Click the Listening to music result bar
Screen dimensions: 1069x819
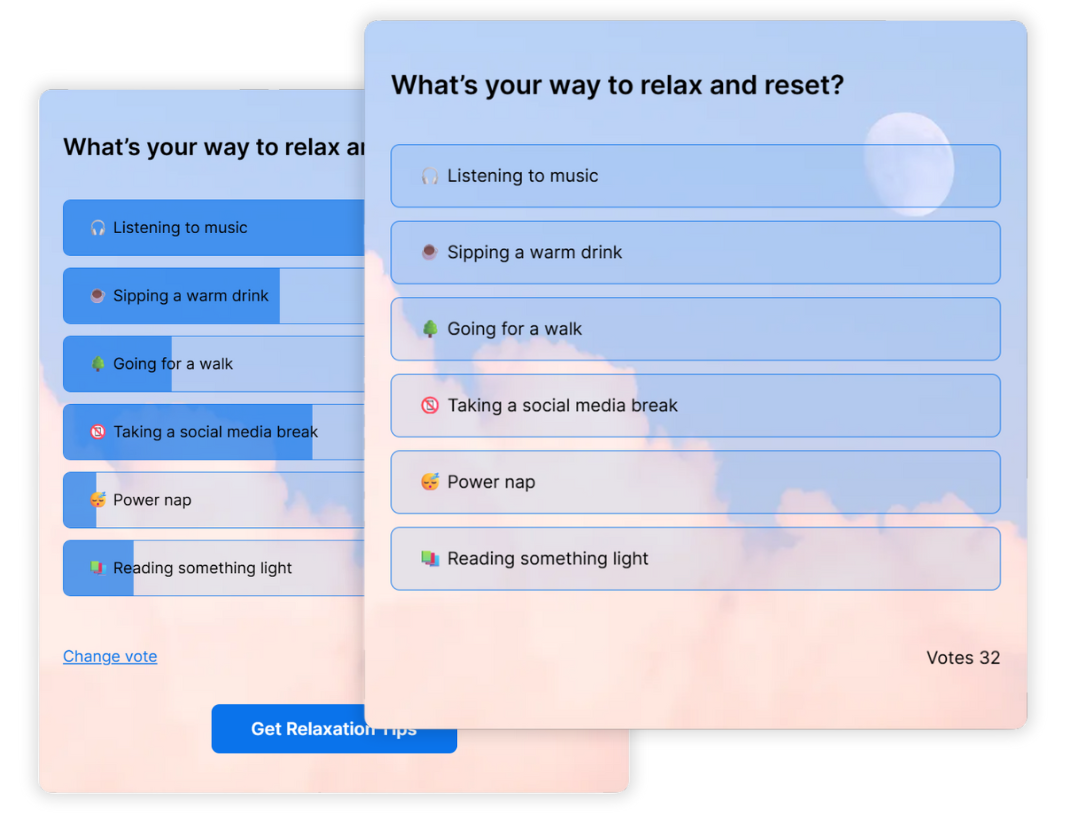tap(213, 228)
